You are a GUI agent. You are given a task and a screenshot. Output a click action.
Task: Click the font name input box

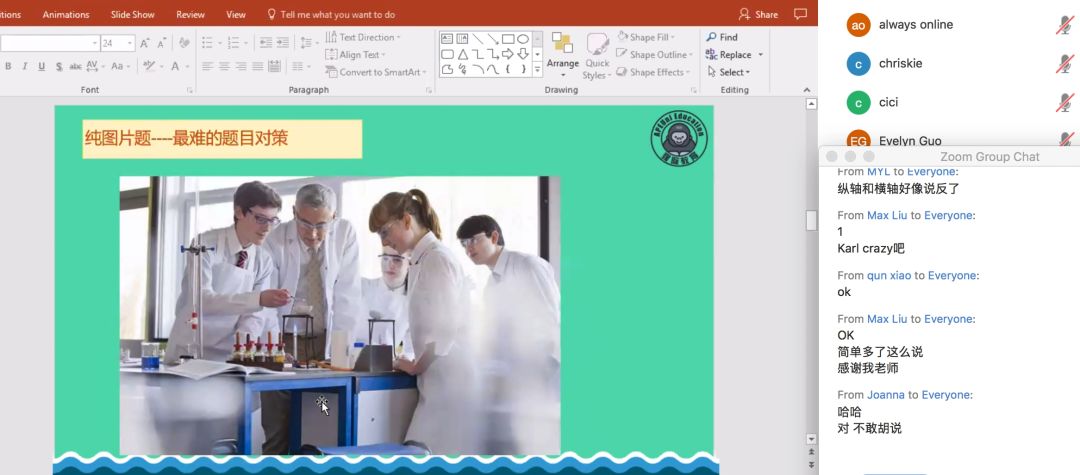tap(50, 43)
